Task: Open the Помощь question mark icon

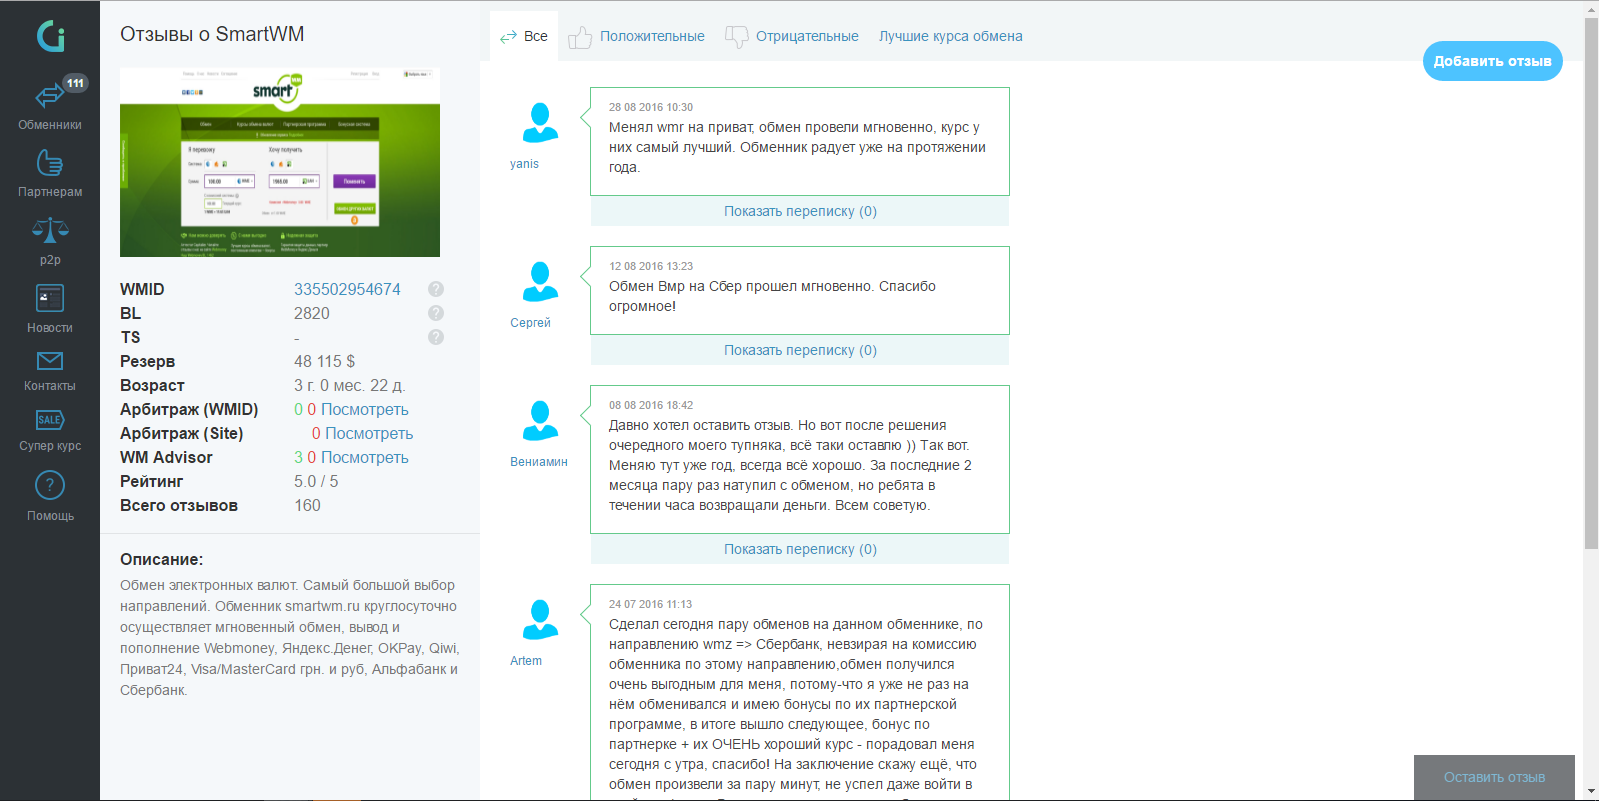Action: 50,486
